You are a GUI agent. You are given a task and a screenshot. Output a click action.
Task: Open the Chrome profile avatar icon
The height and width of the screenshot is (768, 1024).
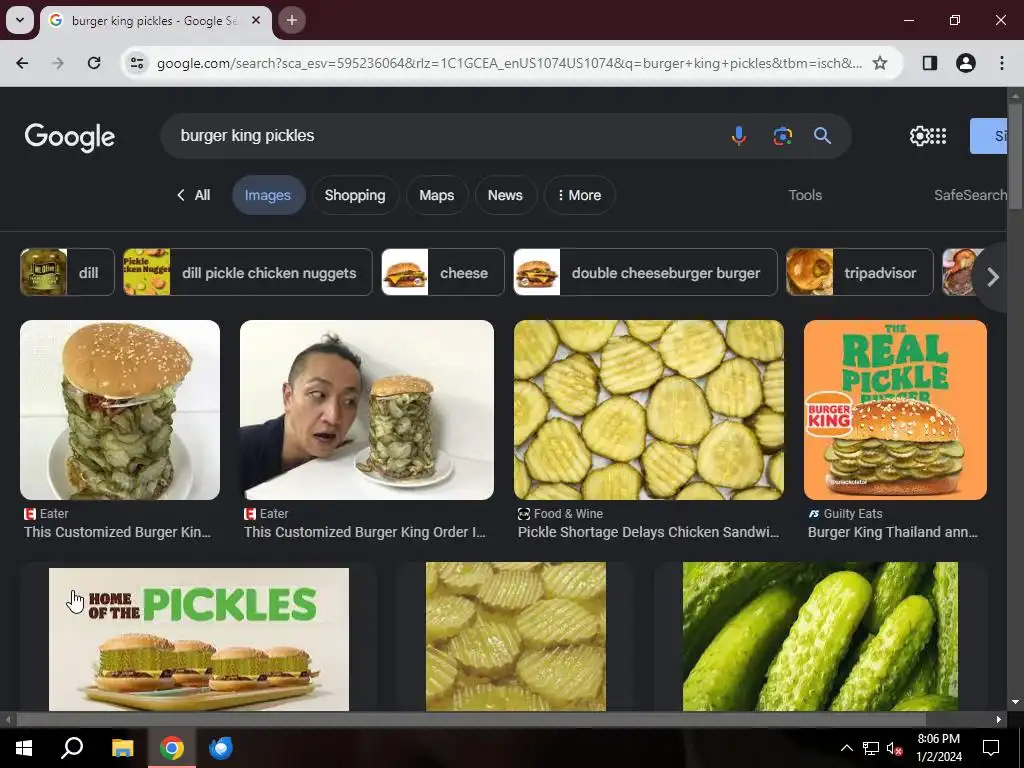tap(966, 63)
